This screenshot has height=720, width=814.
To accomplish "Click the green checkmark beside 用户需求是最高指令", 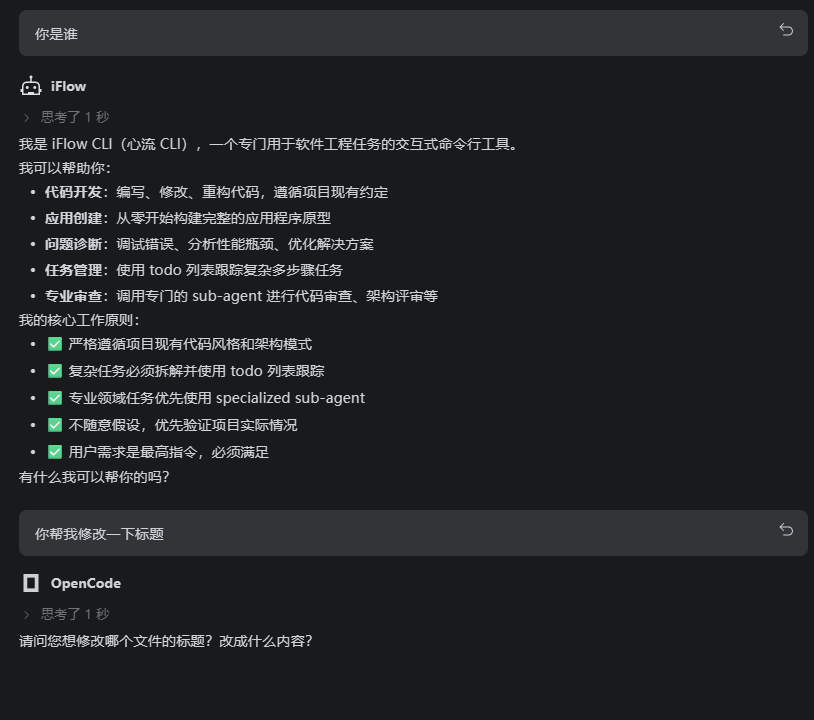I will tap(55, 452).
